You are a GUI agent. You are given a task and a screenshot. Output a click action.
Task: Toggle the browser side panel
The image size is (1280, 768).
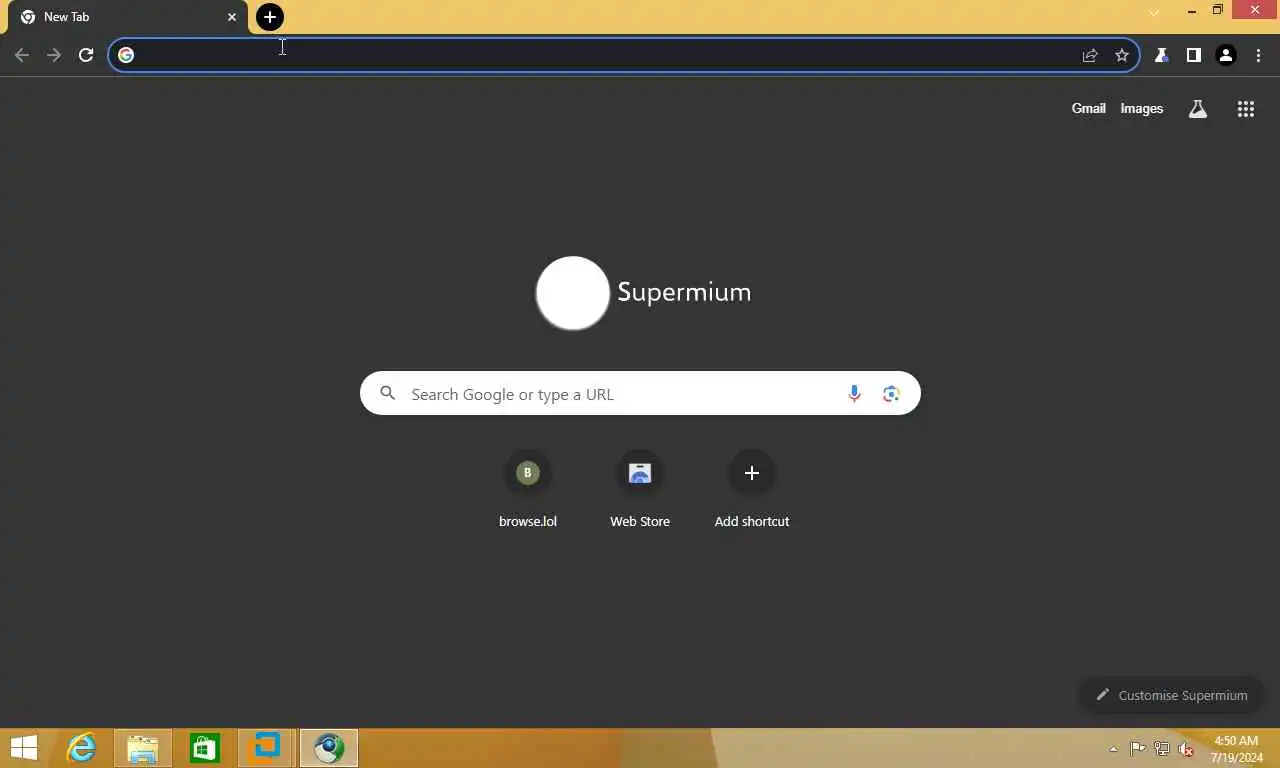point(1193,55)
